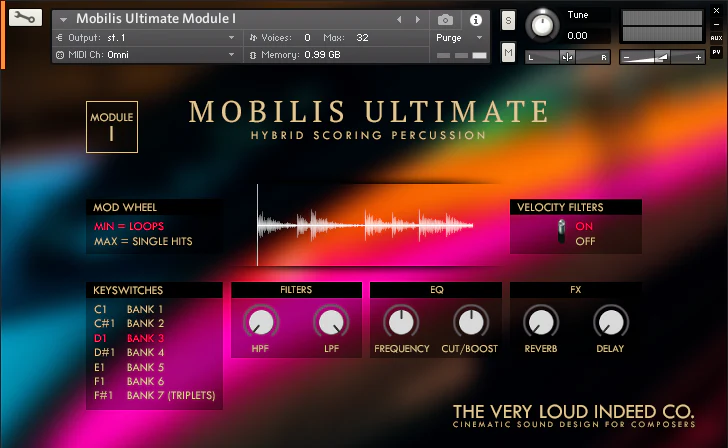This screenshot has width=728, height=448.
Task: Select keyswitch F#1 Bank 7 (Triplets)
Action: point(155,396)
